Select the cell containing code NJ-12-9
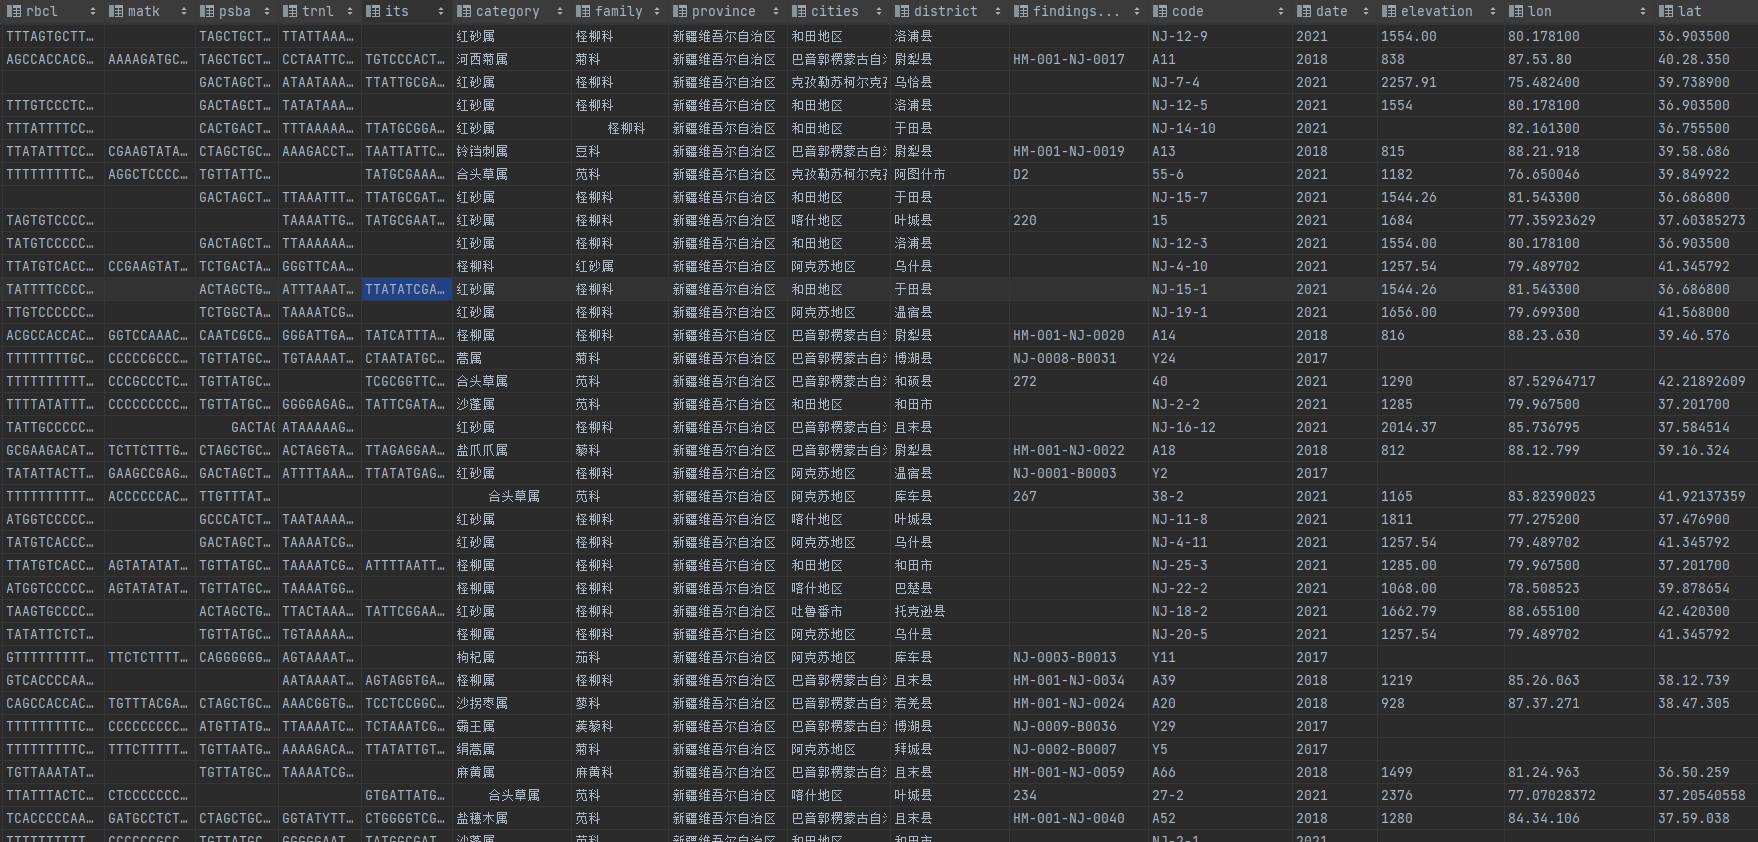This screenshot has width=1758, height=842. click(1179, 36)
